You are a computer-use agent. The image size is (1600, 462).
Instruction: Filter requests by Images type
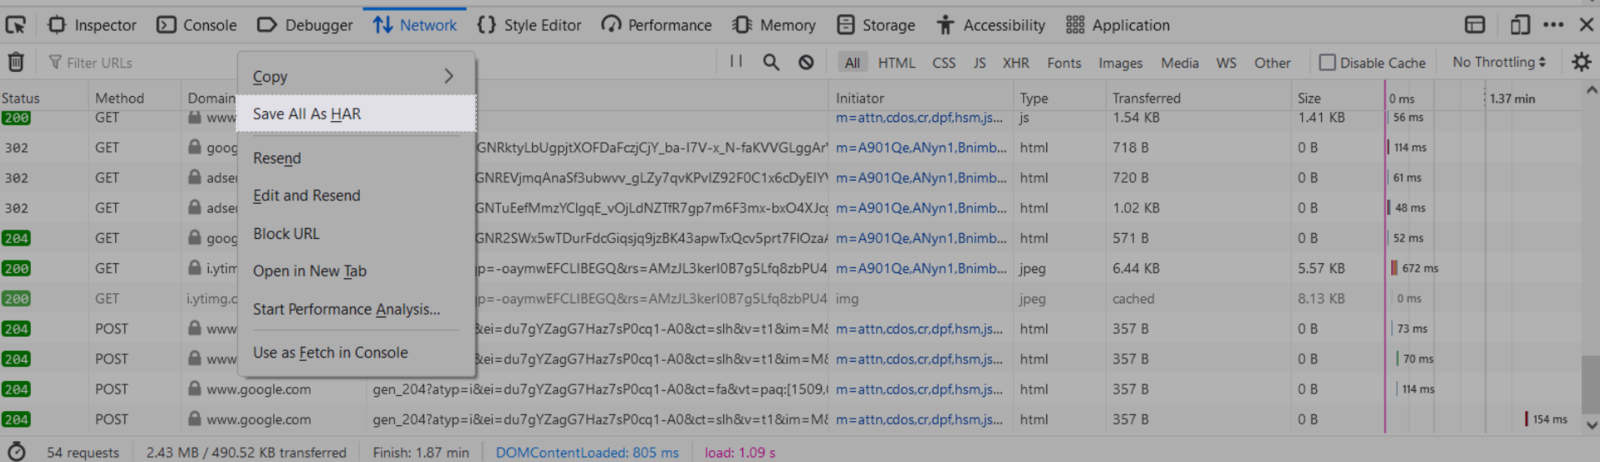click(1120, 63)
